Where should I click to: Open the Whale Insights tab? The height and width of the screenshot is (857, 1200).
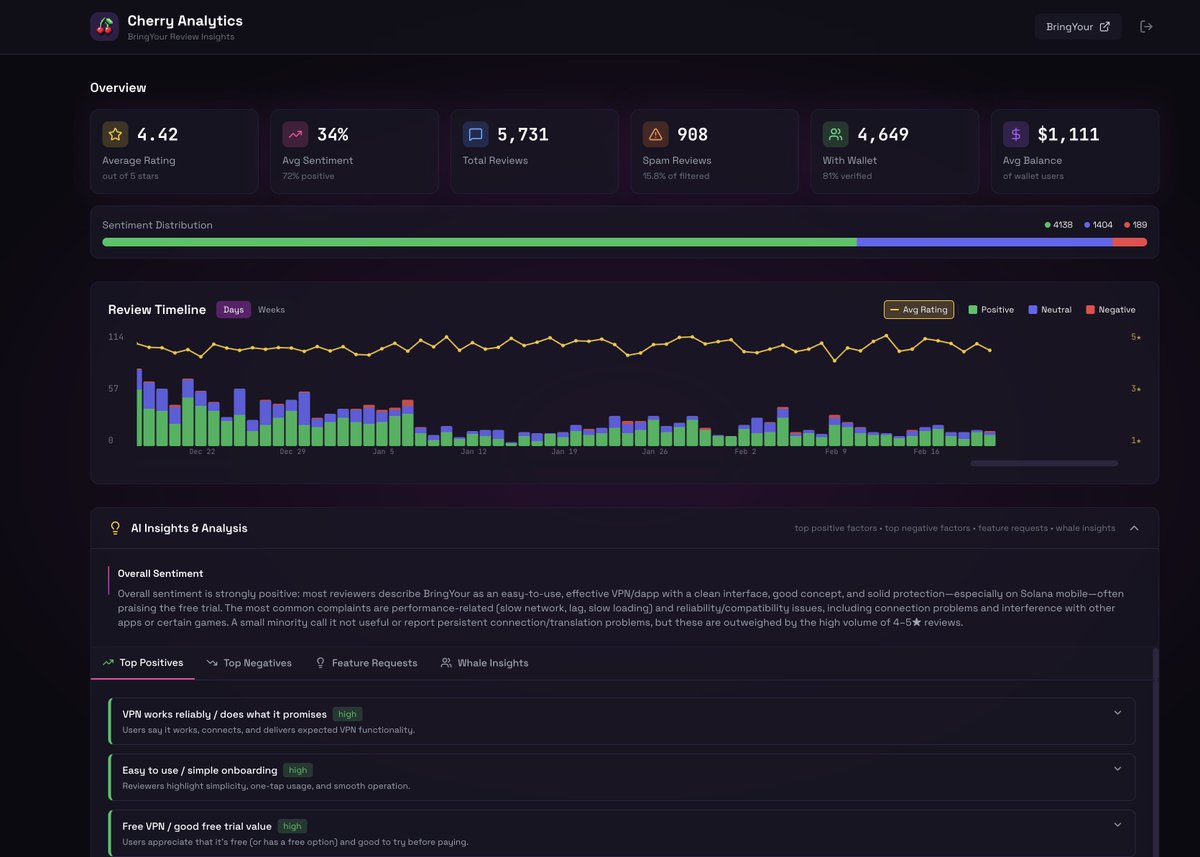click(x=484, y=662)
